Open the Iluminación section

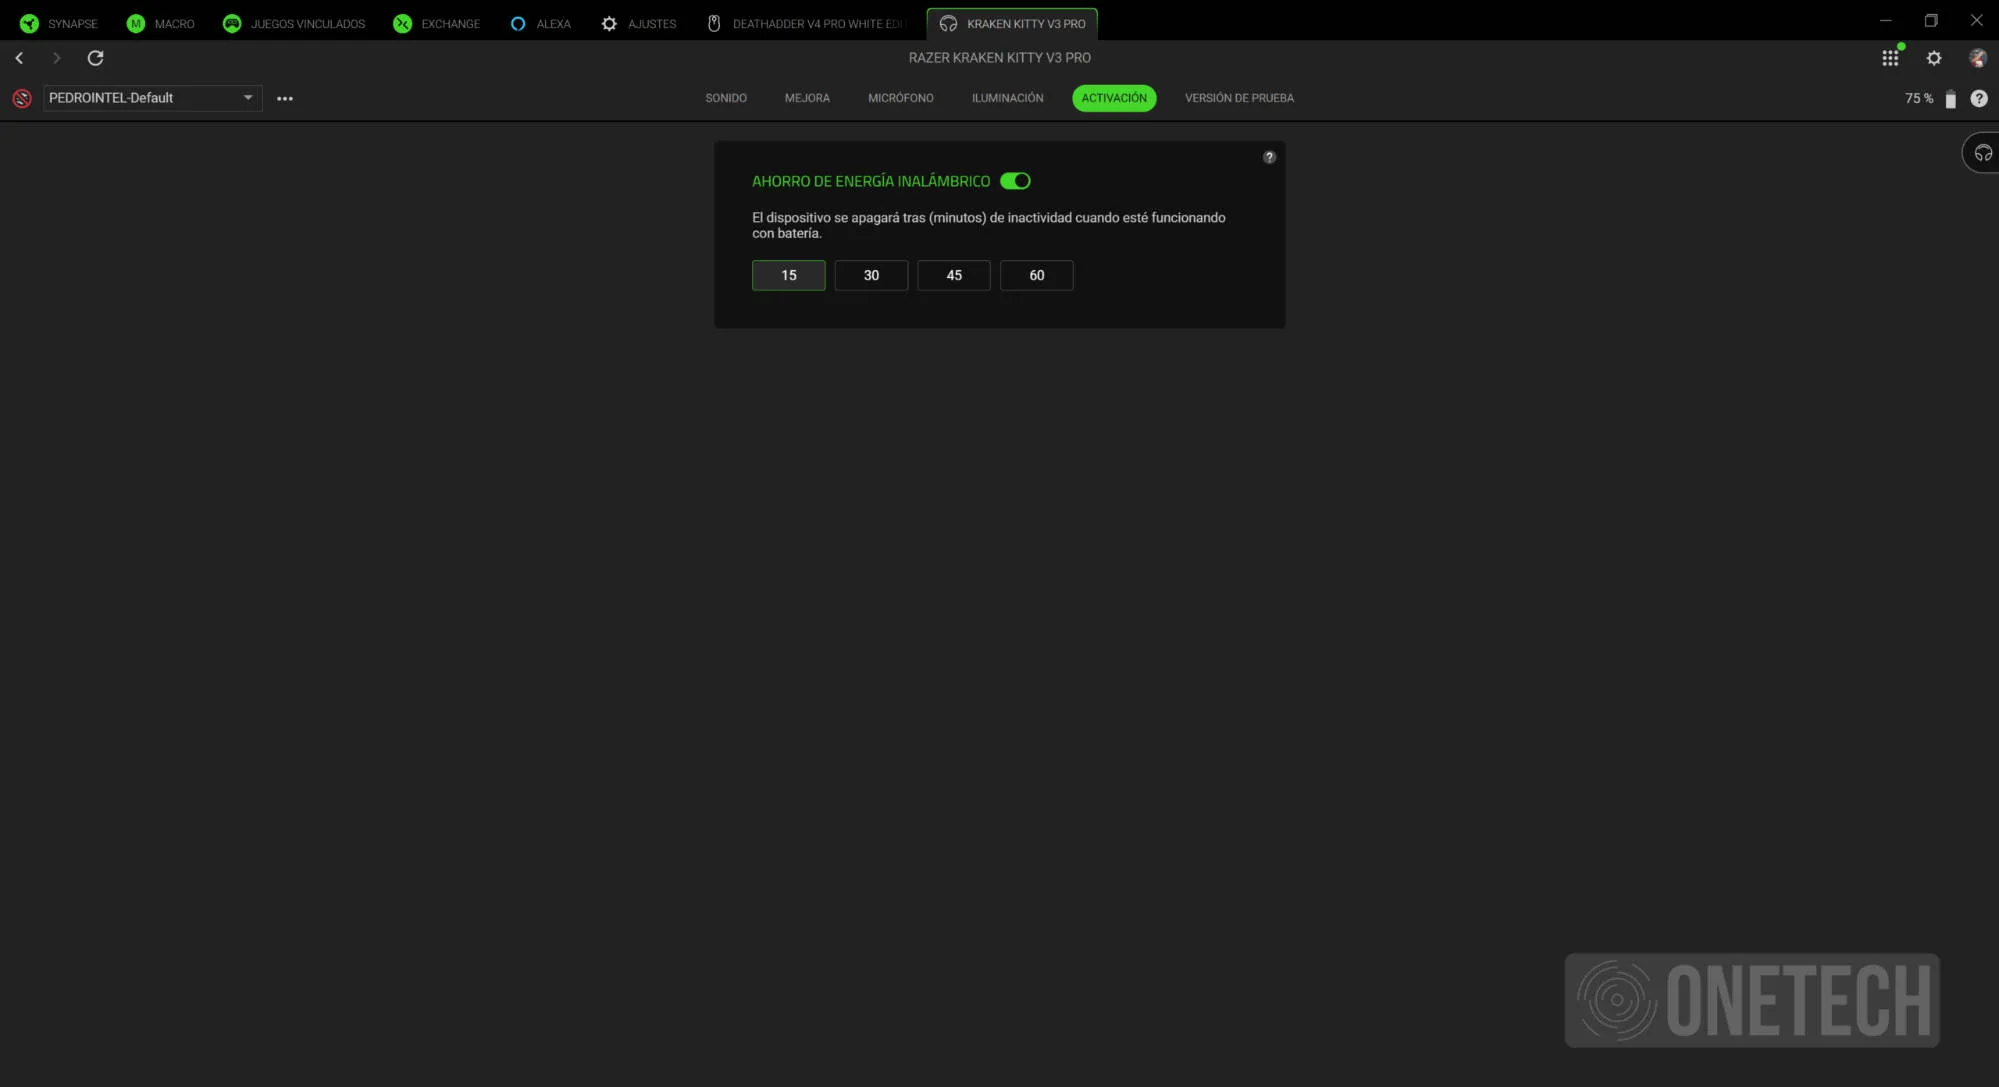[x=1007, y=98]
